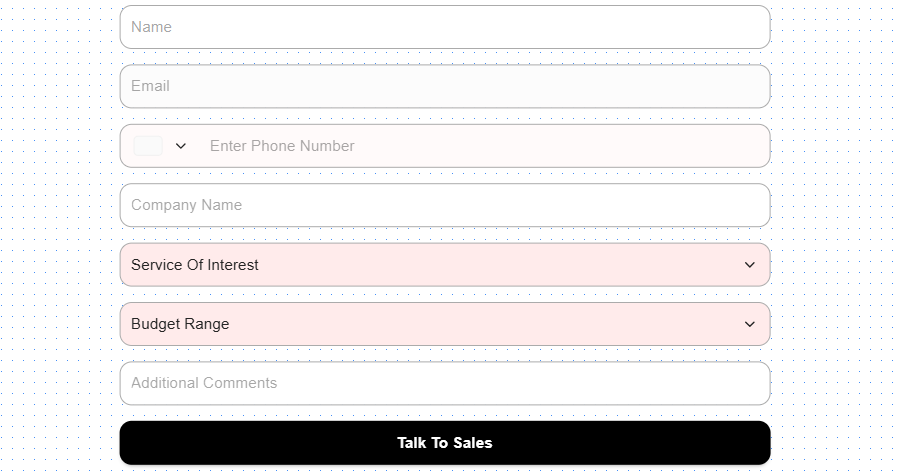The image size is (898, 472).
Task: Click the Company Name placeholder text
Action: coord(187,205)
